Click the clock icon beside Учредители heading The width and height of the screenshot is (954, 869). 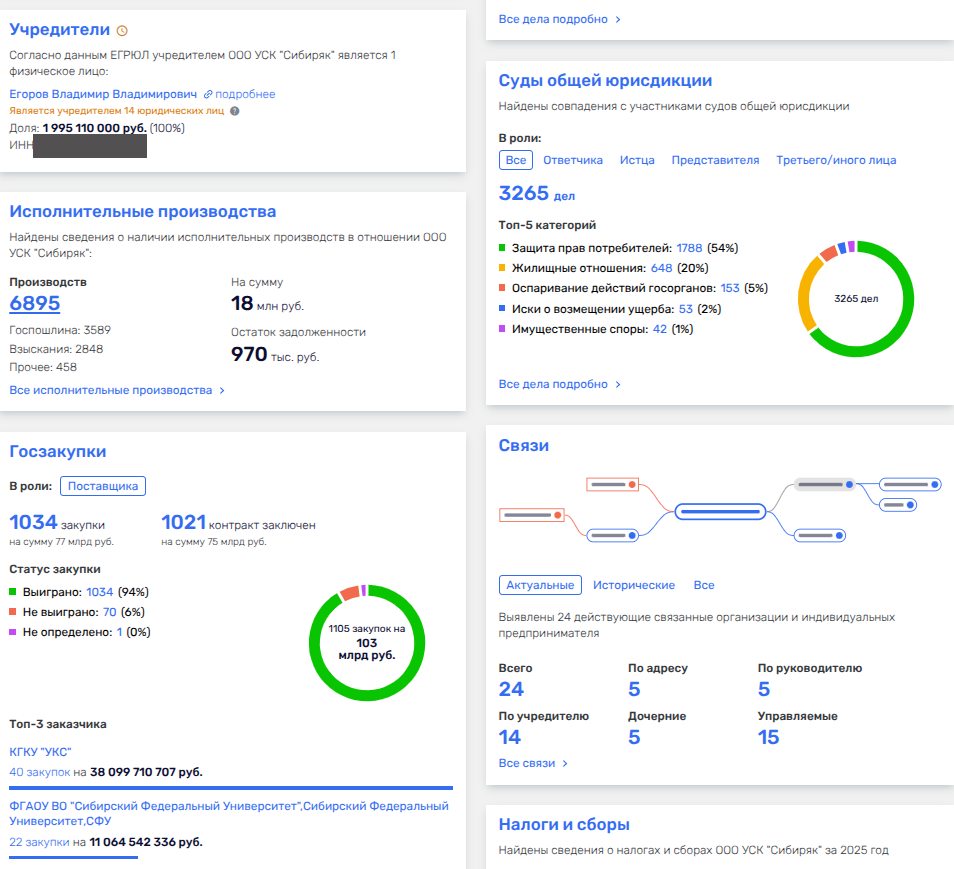122,30
